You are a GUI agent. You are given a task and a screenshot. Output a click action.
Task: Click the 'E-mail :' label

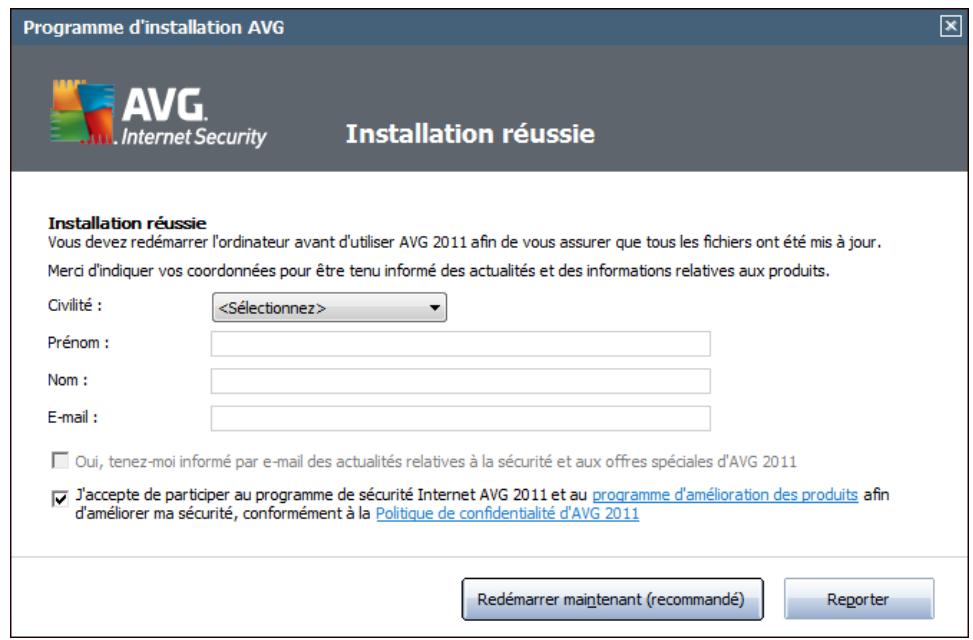point(73,417)
